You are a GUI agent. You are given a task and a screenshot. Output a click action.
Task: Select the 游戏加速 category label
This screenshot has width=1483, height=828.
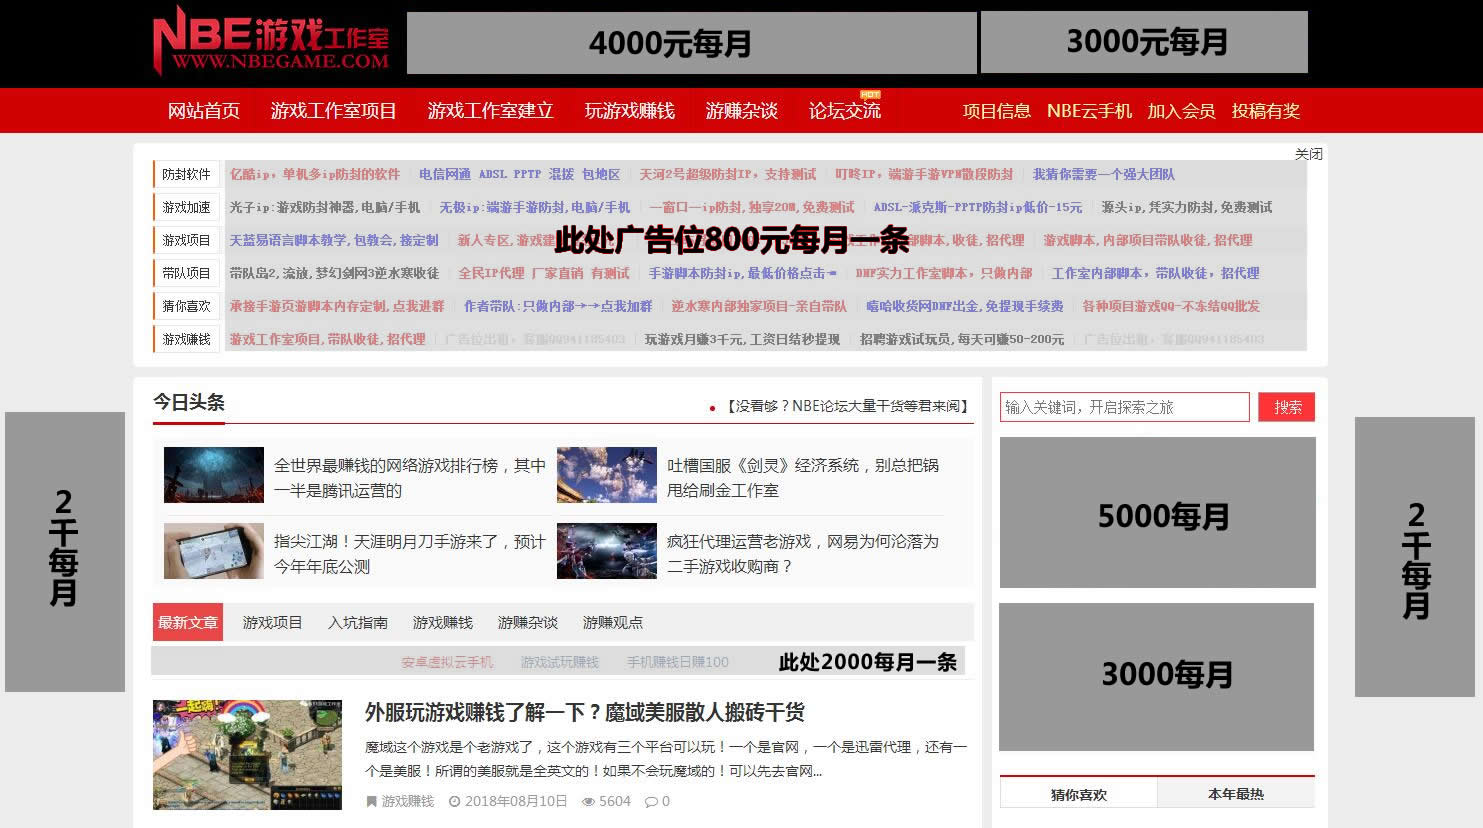click(x=186, y=207)
